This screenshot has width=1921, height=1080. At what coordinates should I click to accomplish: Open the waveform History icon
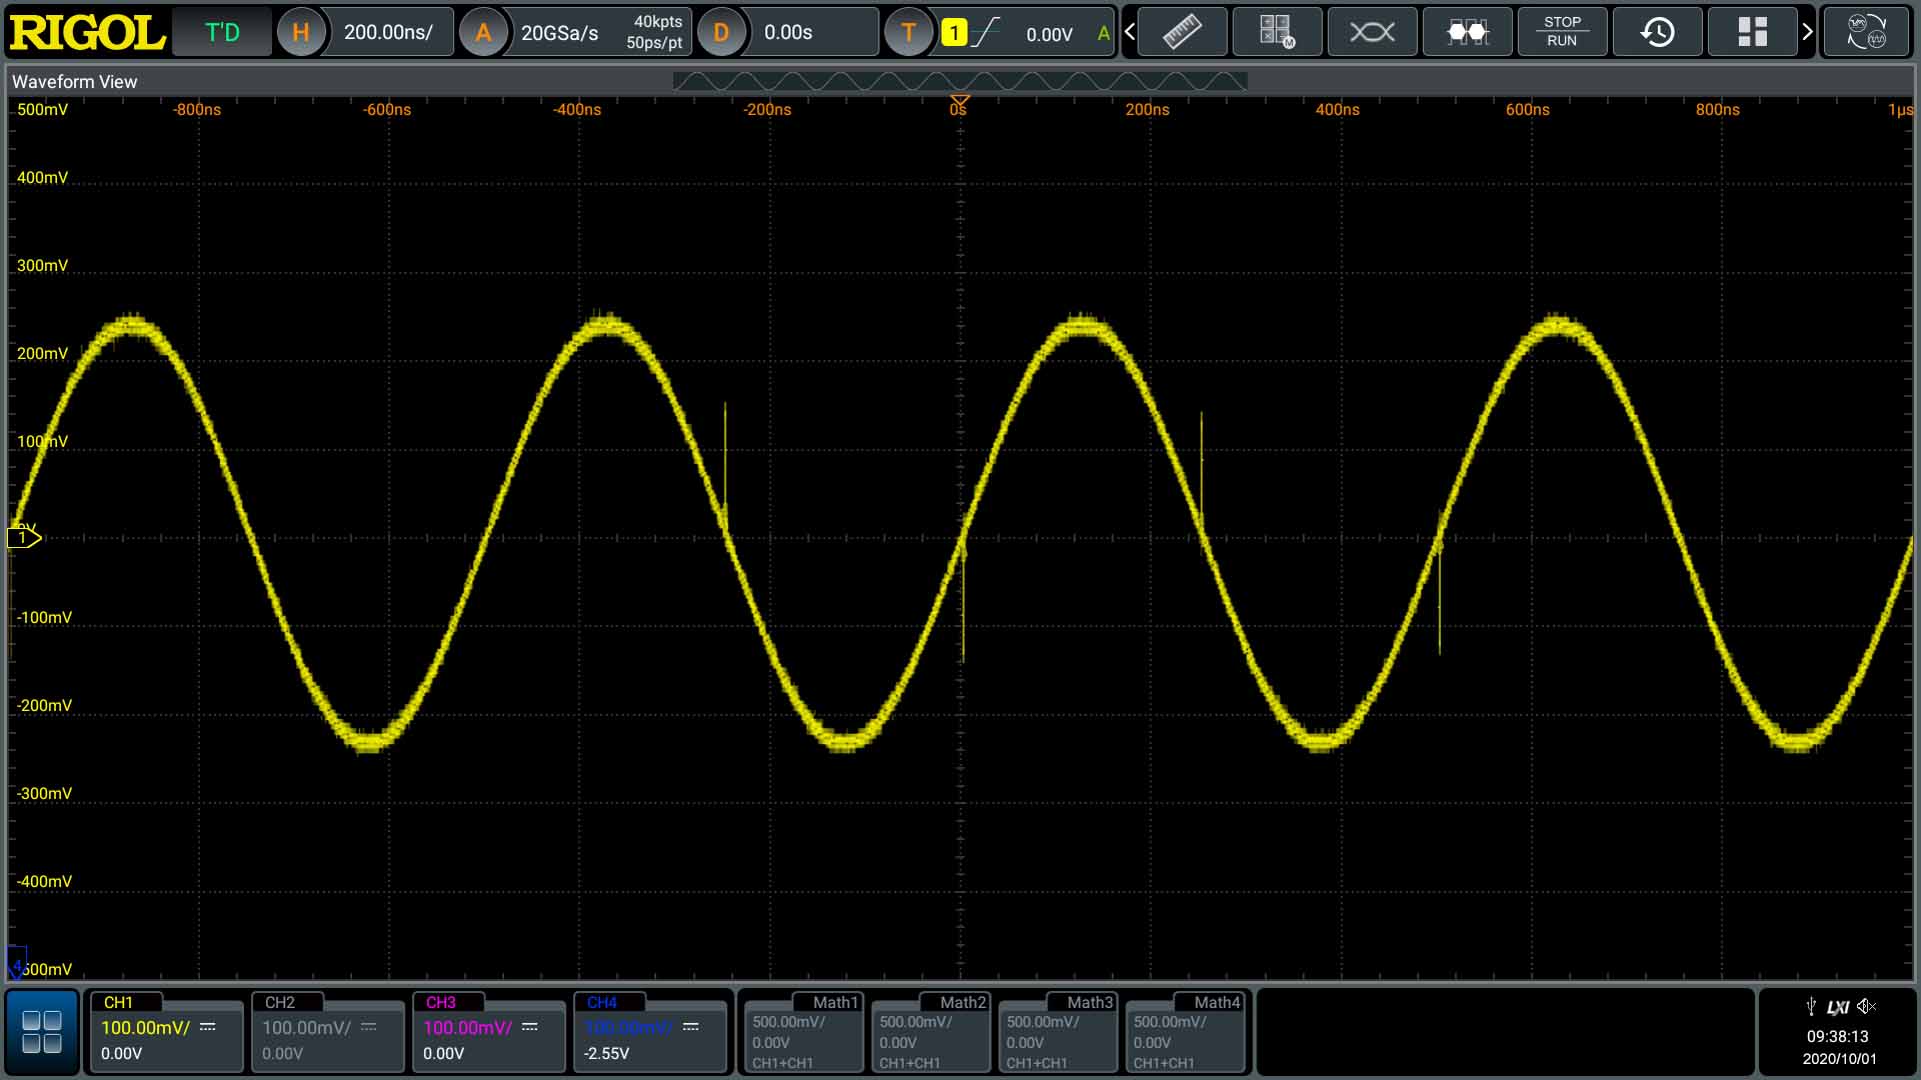pos(1657,31)
